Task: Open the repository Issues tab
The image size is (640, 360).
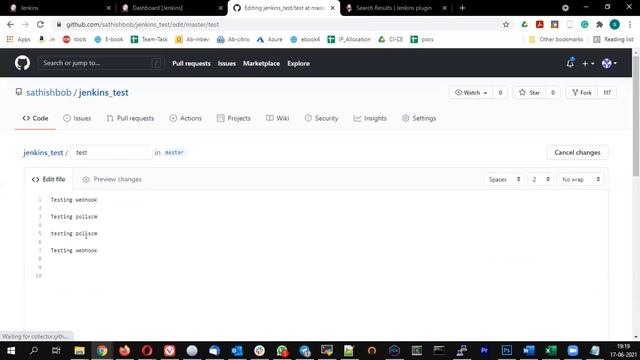Action: click(77, 118)
